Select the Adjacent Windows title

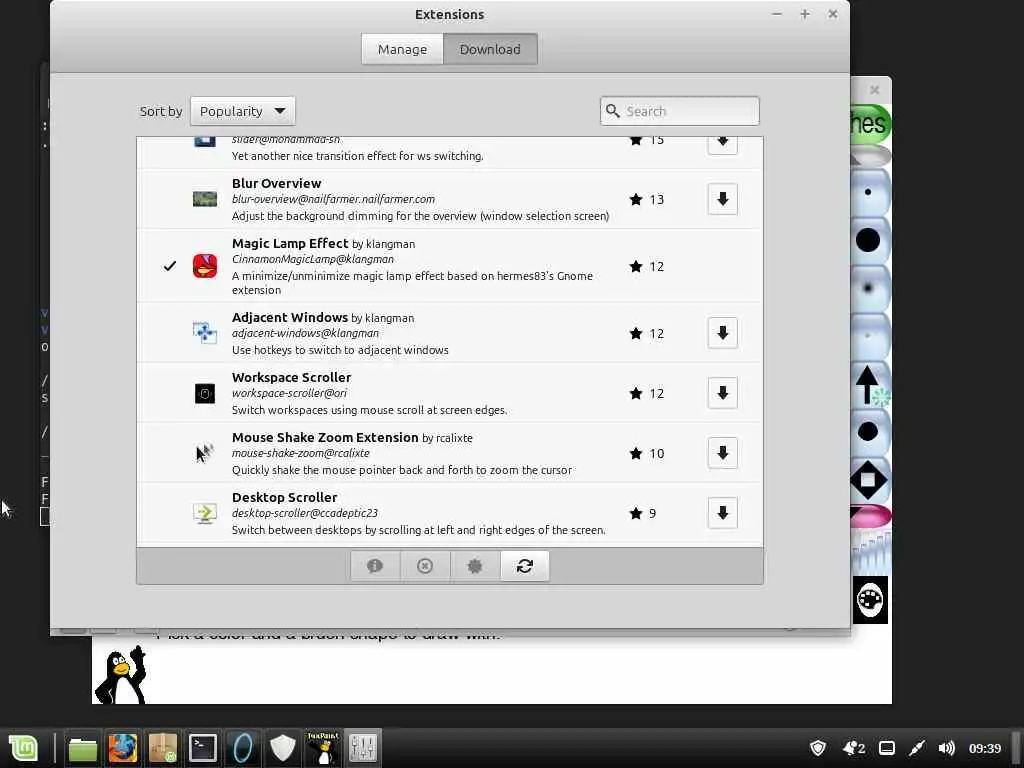click(x=290, y=317)
